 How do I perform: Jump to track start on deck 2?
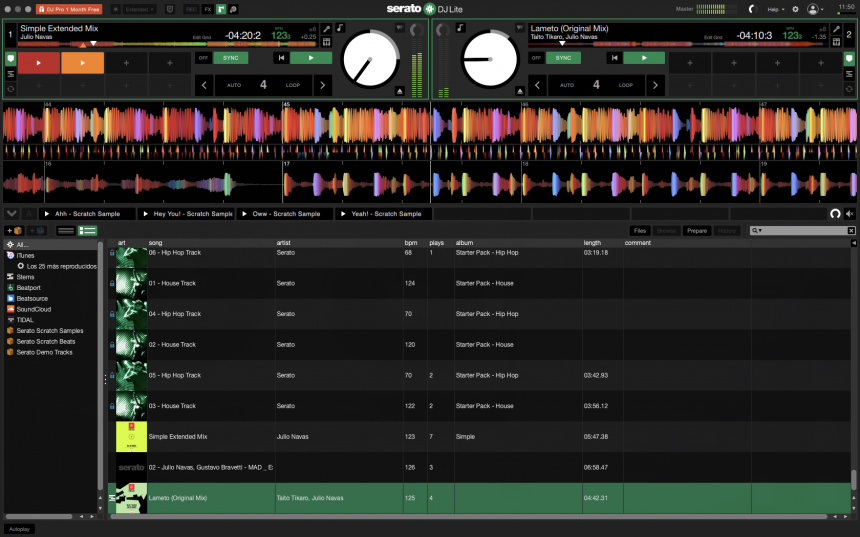[x=614, y=58]
